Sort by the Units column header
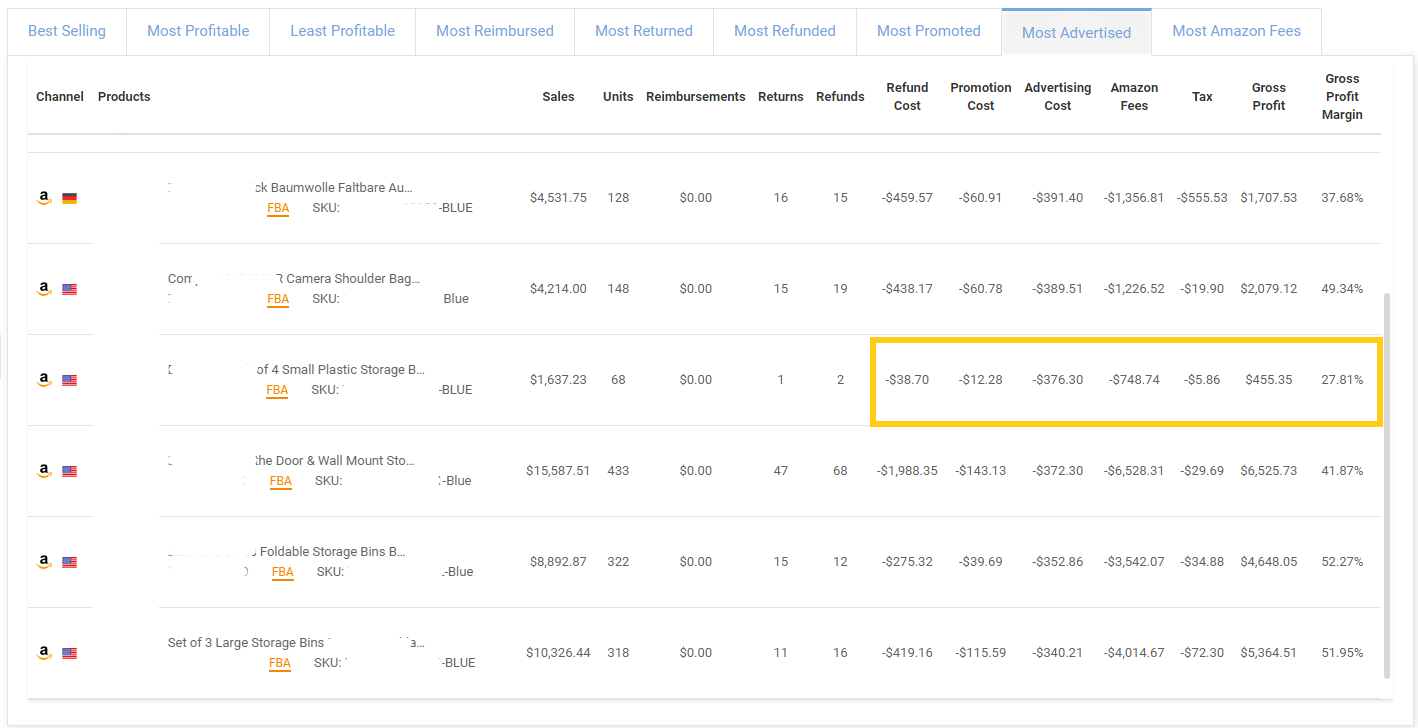This screenshot has height=728, width=1418. pyautogui.click(x=618, y=97)
